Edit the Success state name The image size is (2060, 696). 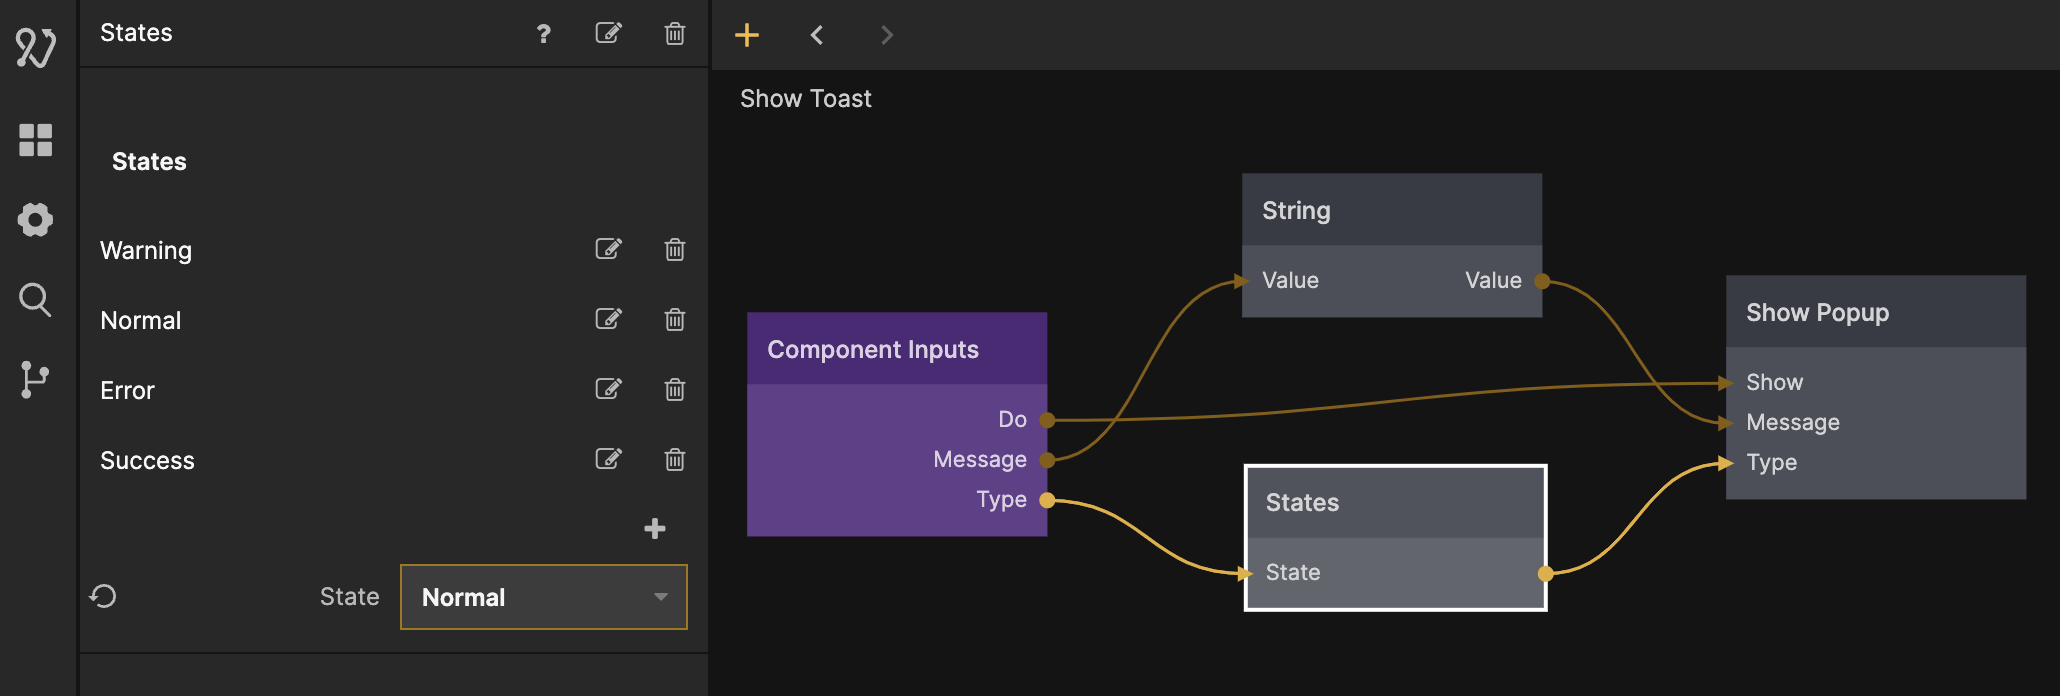pyautogui.click(x=608, y=459)
